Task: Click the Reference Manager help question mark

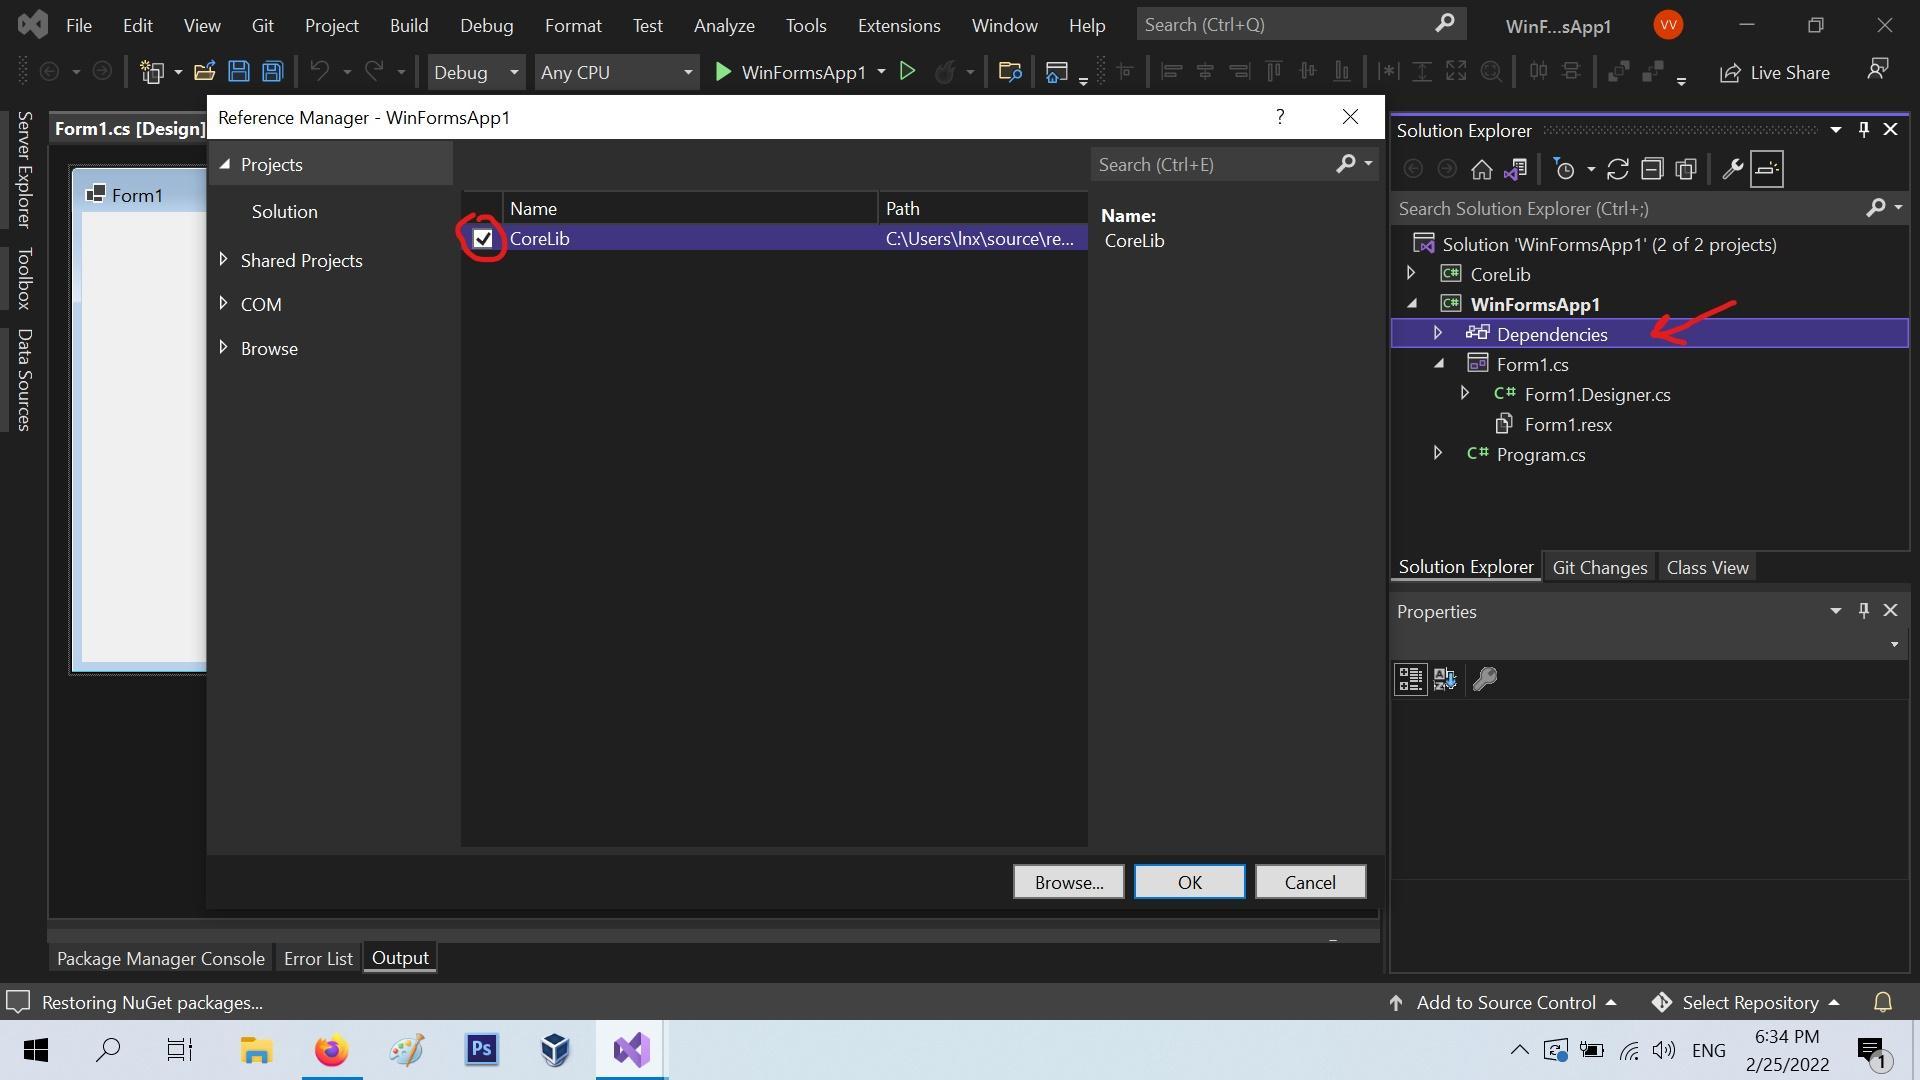Action: click(1280, 117)
